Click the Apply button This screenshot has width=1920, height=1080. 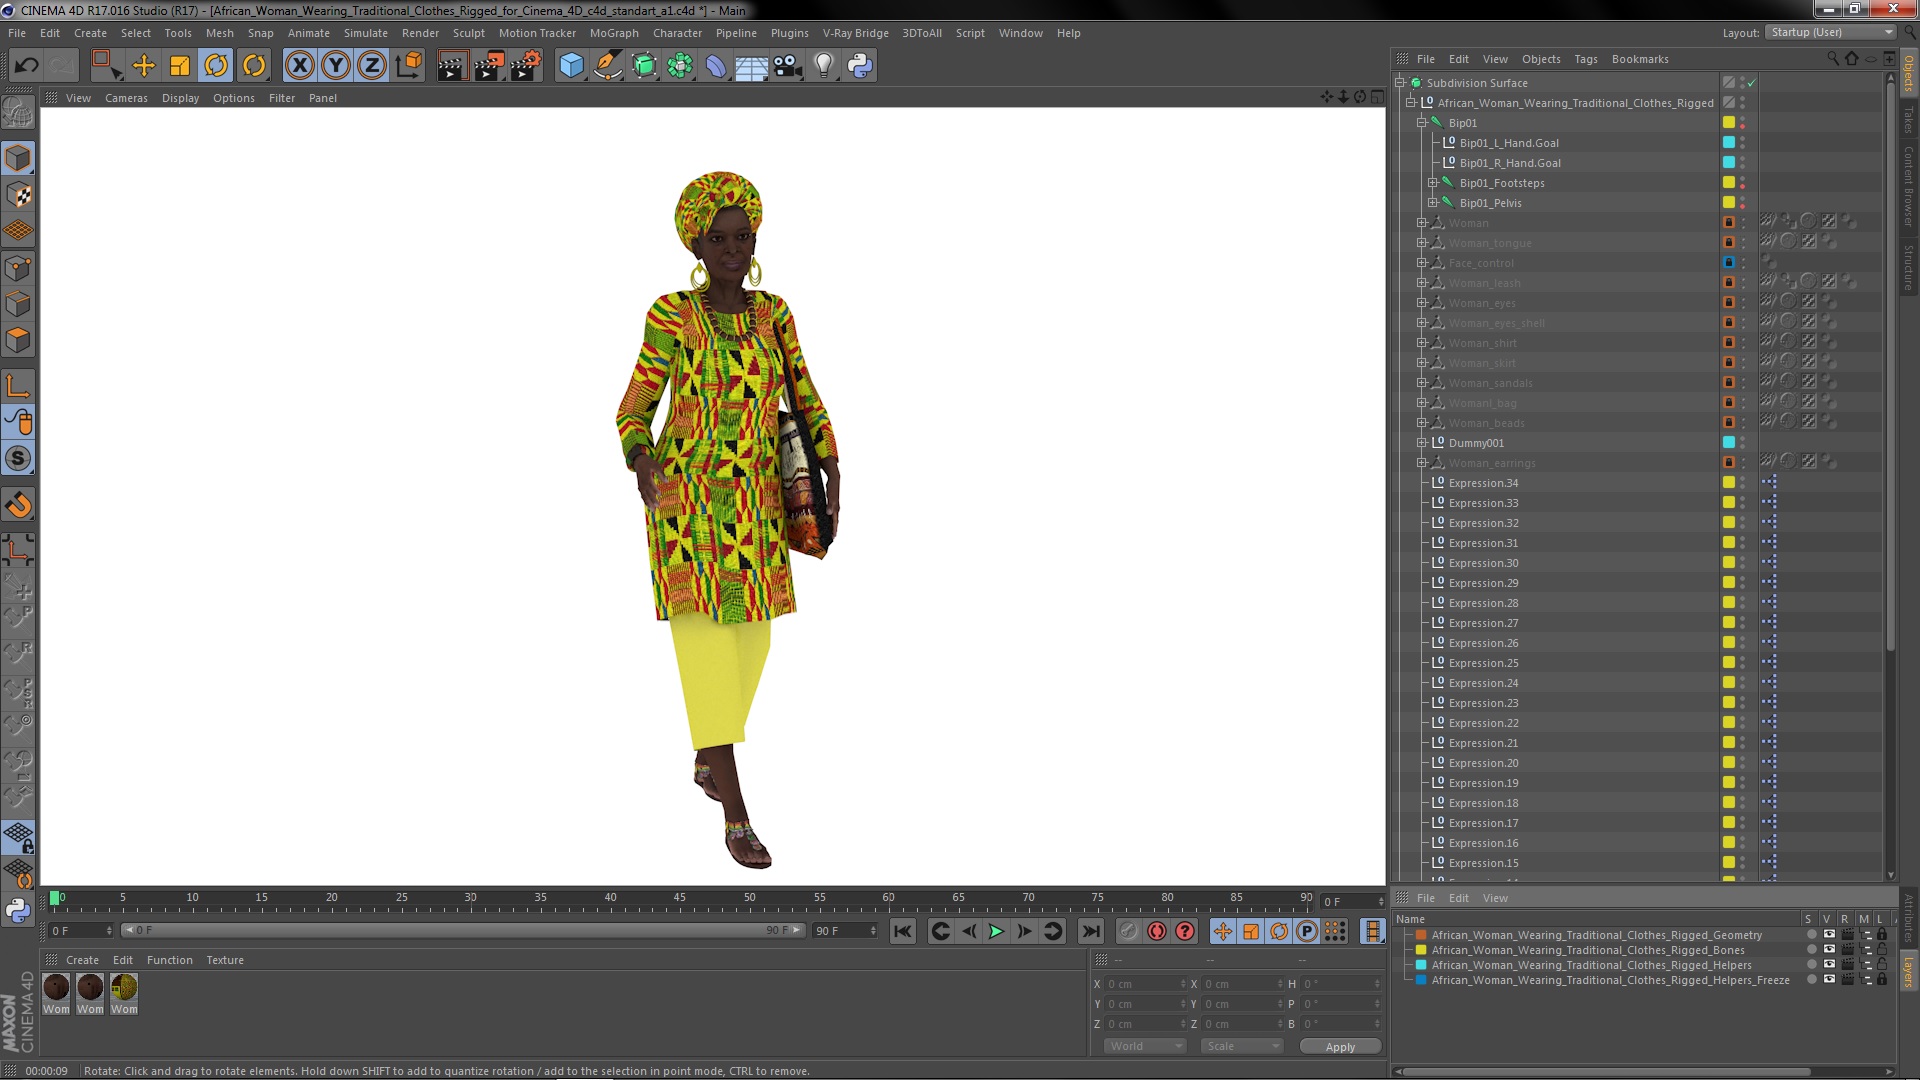point(1340,1047)
